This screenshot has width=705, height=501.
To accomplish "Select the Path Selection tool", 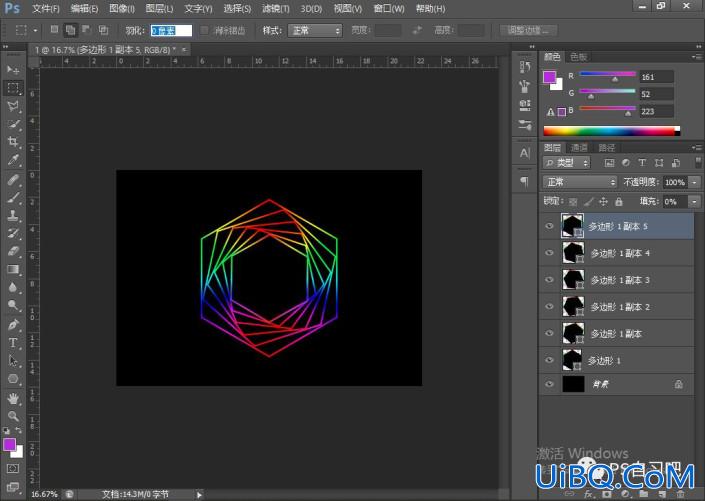I will (13, 361).
